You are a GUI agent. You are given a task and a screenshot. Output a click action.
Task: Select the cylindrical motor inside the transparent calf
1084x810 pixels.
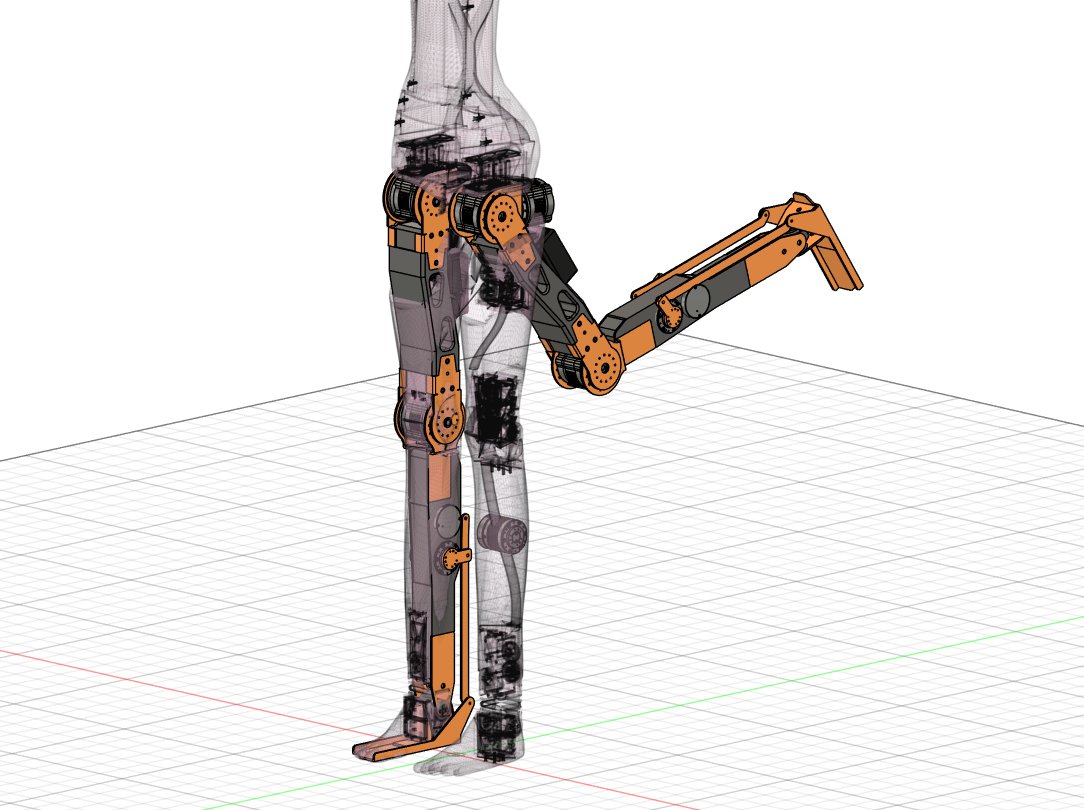click(504, 536)
